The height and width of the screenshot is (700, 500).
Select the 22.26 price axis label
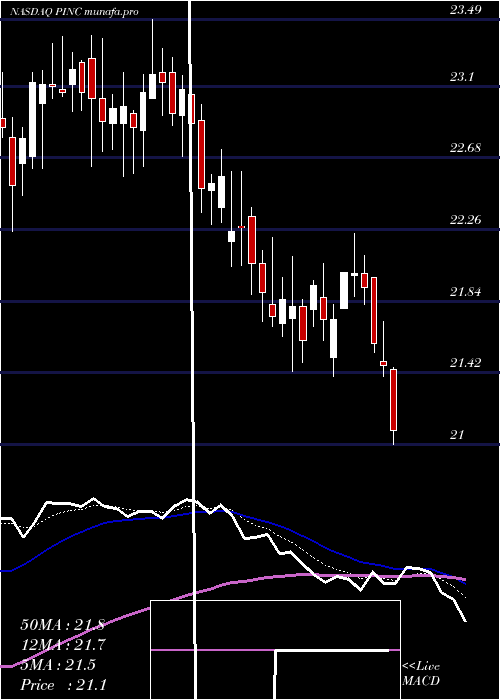click(466, 220)
